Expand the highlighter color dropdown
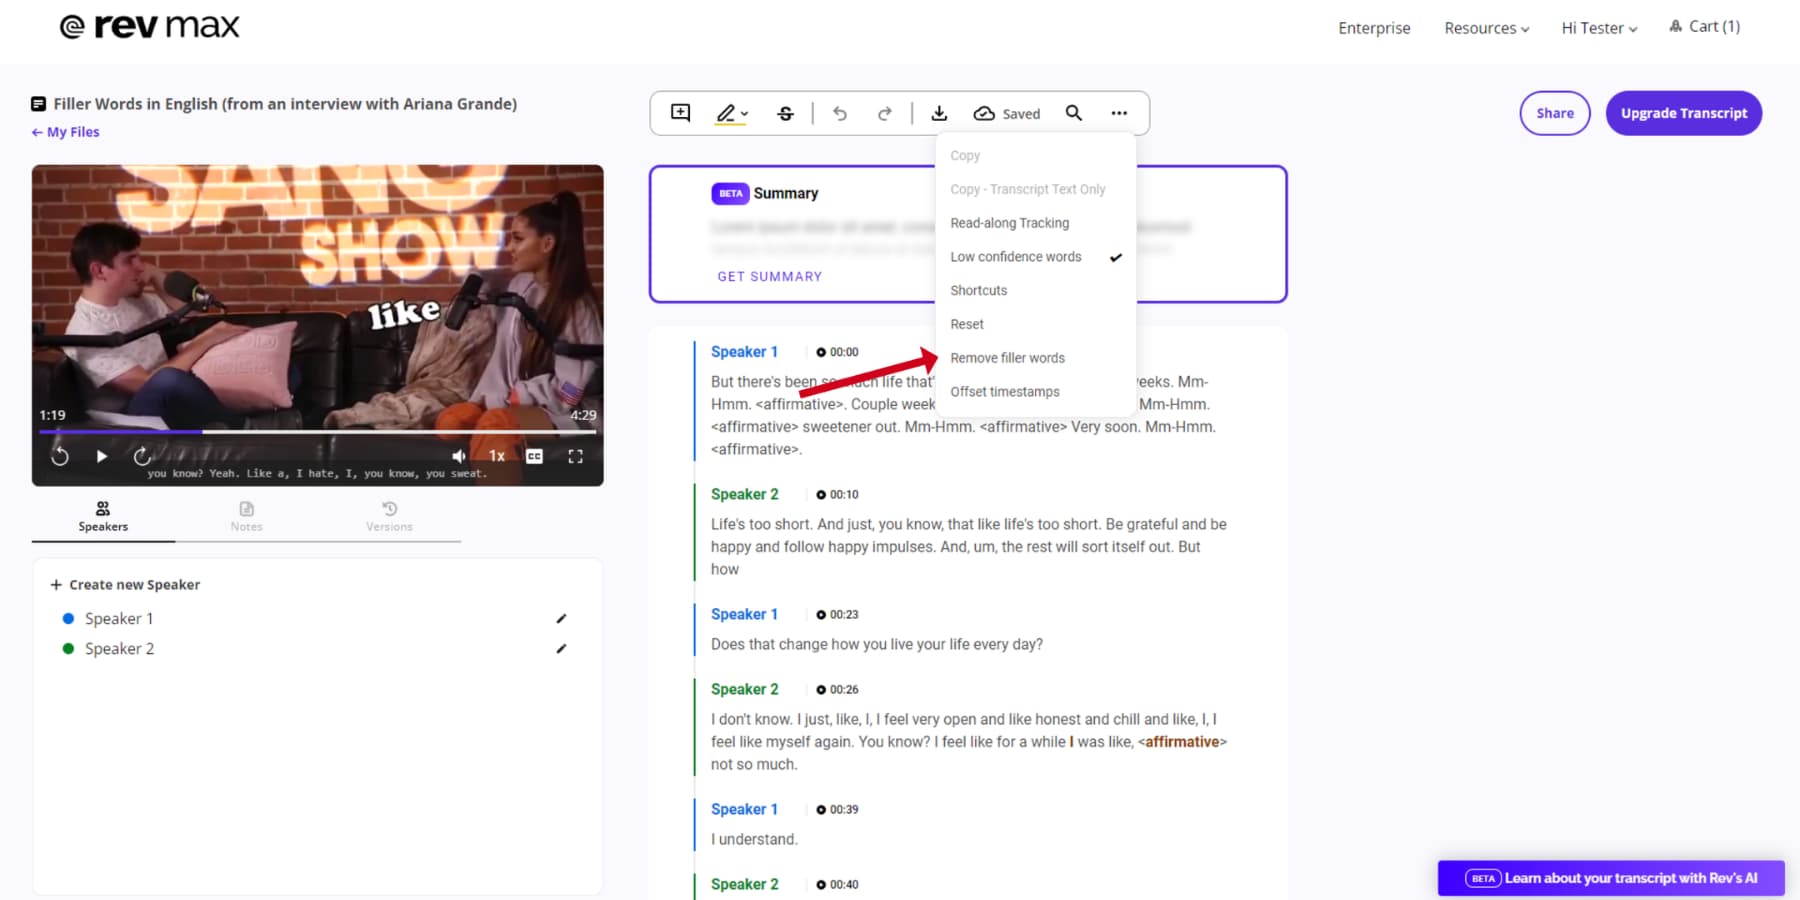 743,113
